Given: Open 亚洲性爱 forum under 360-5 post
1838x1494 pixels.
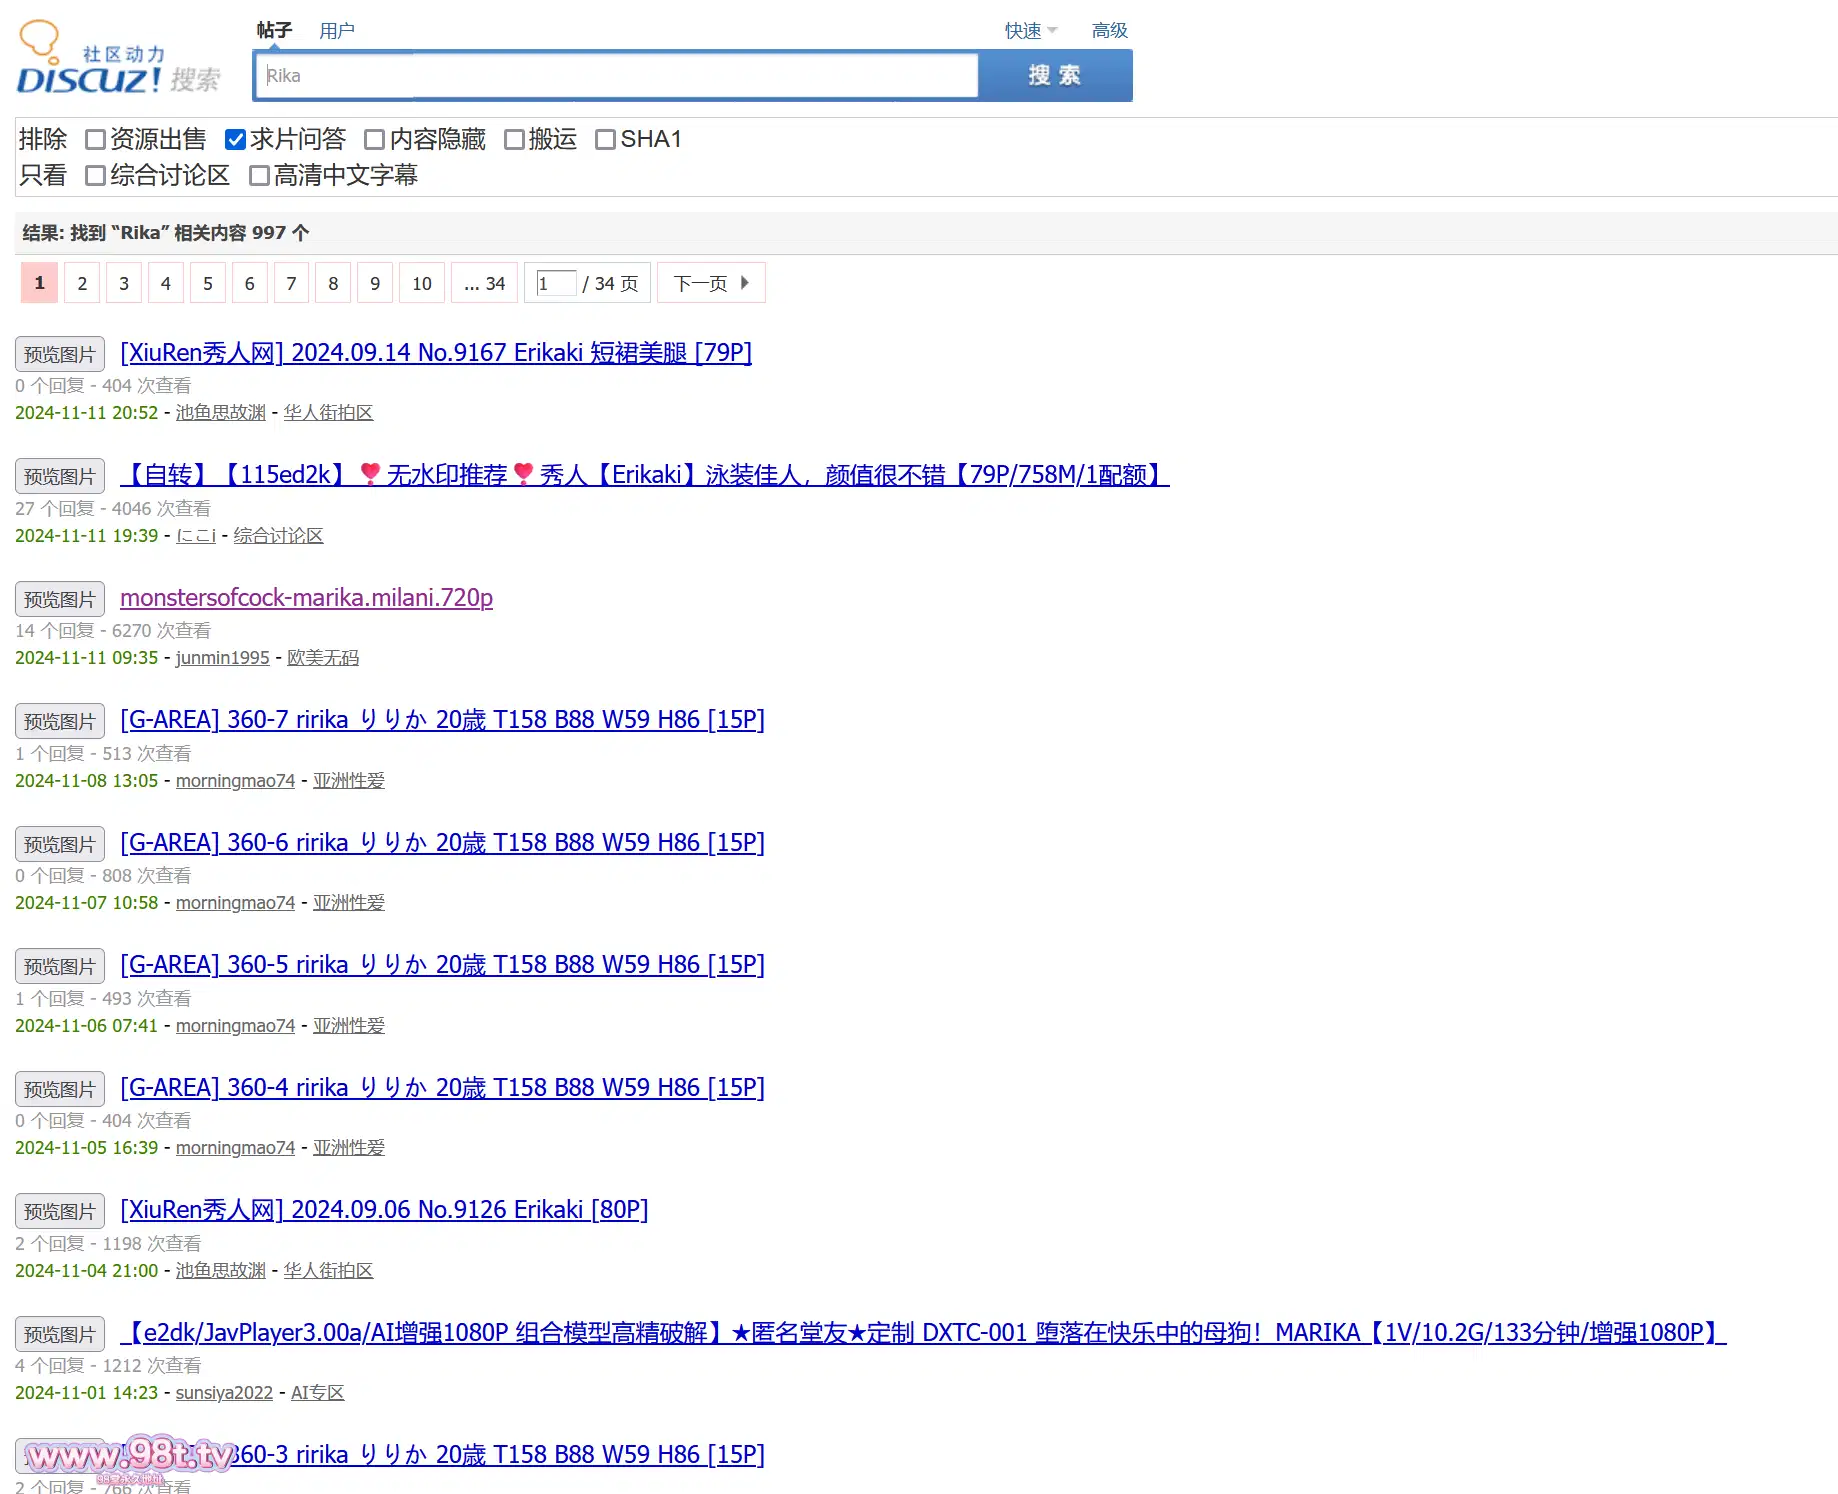Looking at the screenshot, I should tap(349, 1025).
